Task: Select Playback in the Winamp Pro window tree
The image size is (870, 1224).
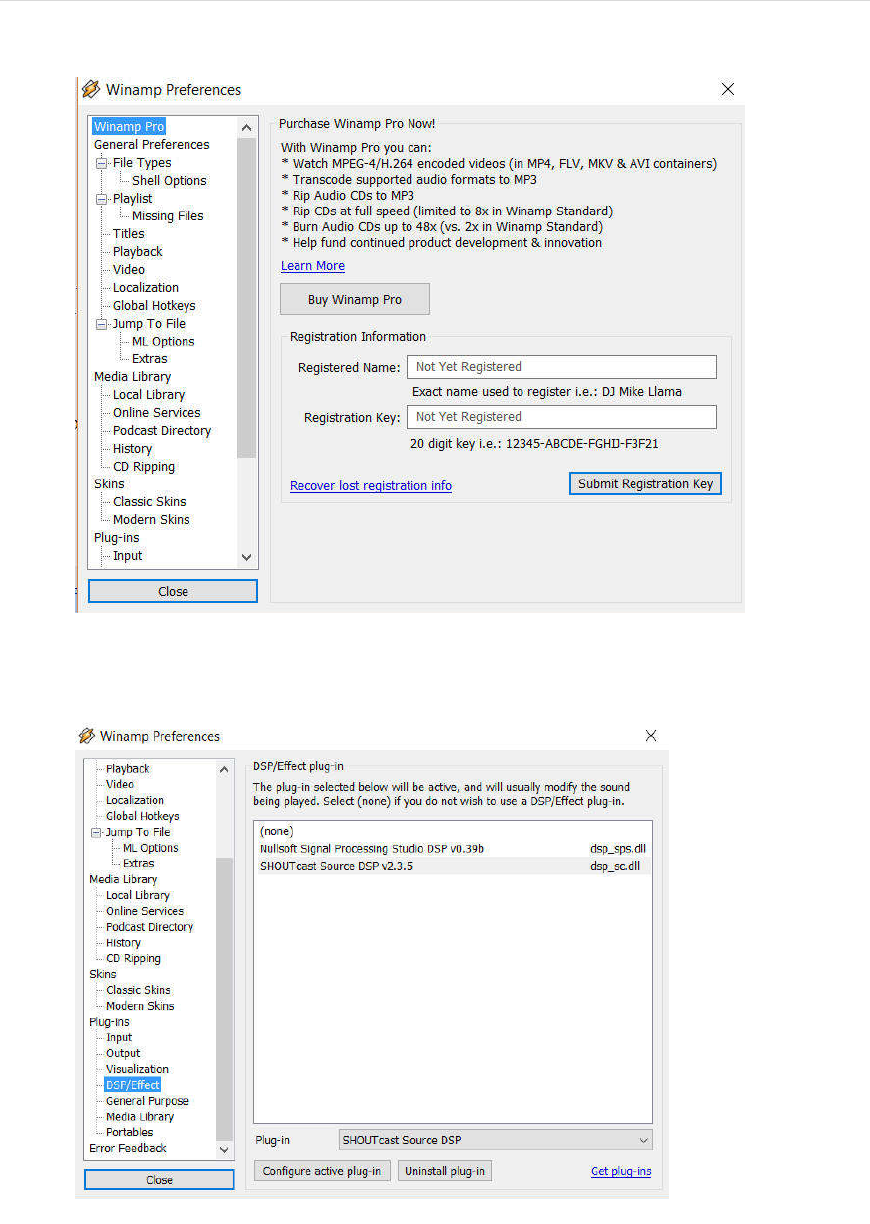Action: [137, 252]
